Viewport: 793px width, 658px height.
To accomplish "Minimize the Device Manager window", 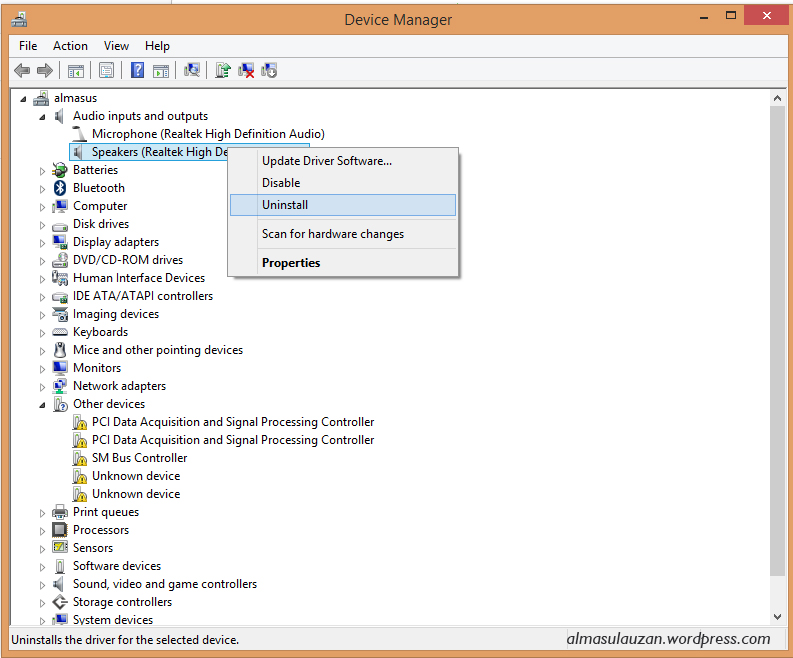I will 704,17.
